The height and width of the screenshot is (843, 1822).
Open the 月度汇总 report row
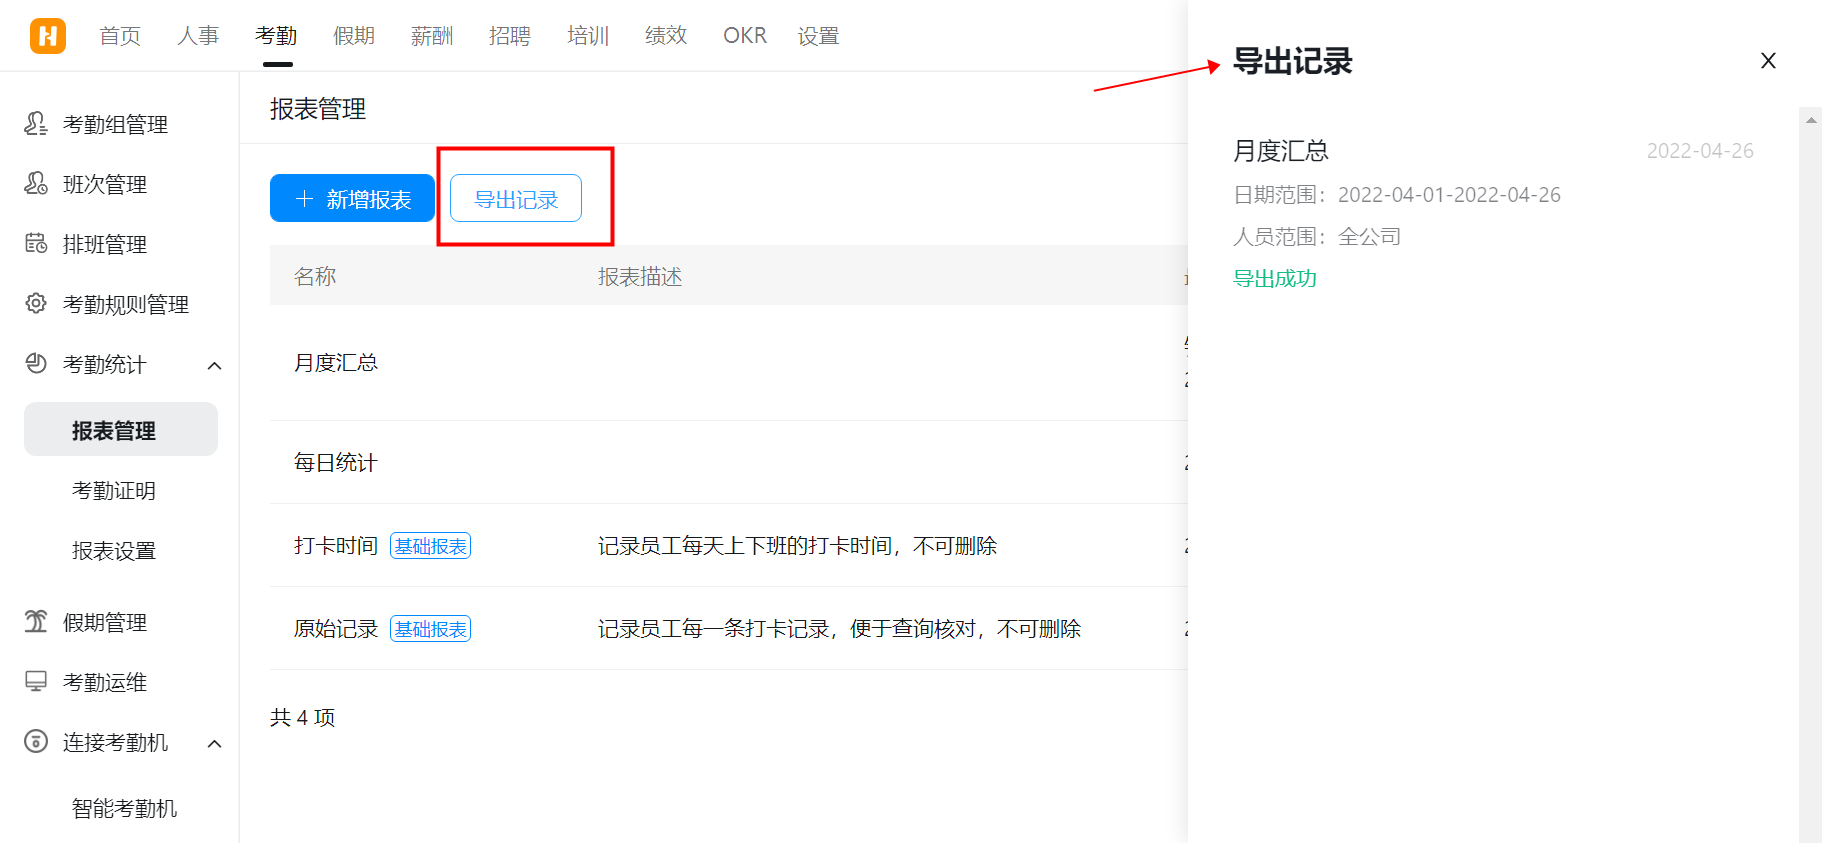point(336,363)
